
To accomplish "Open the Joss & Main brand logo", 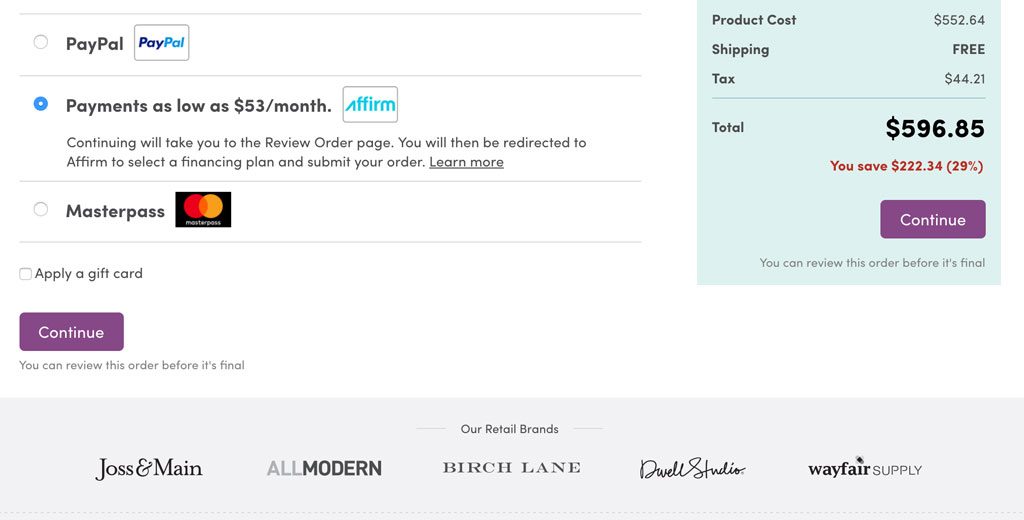I will point(149,468).
